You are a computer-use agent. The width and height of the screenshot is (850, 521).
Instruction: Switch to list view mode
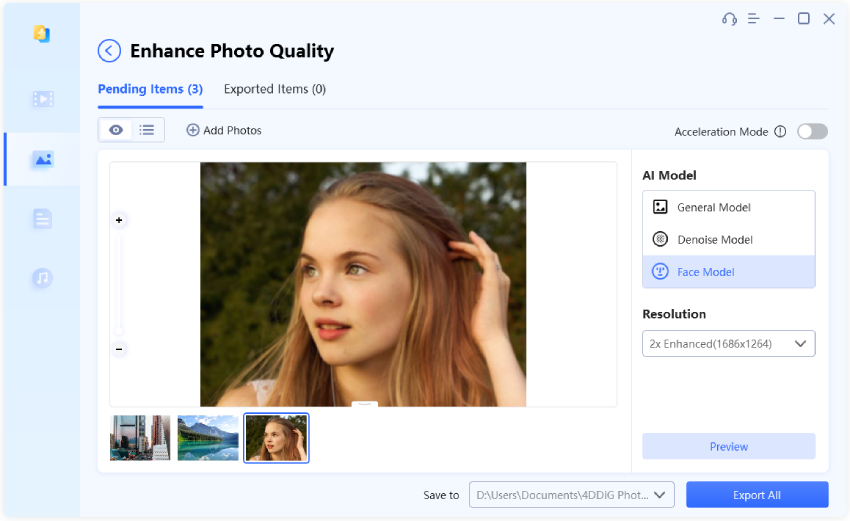pos(147,130)
